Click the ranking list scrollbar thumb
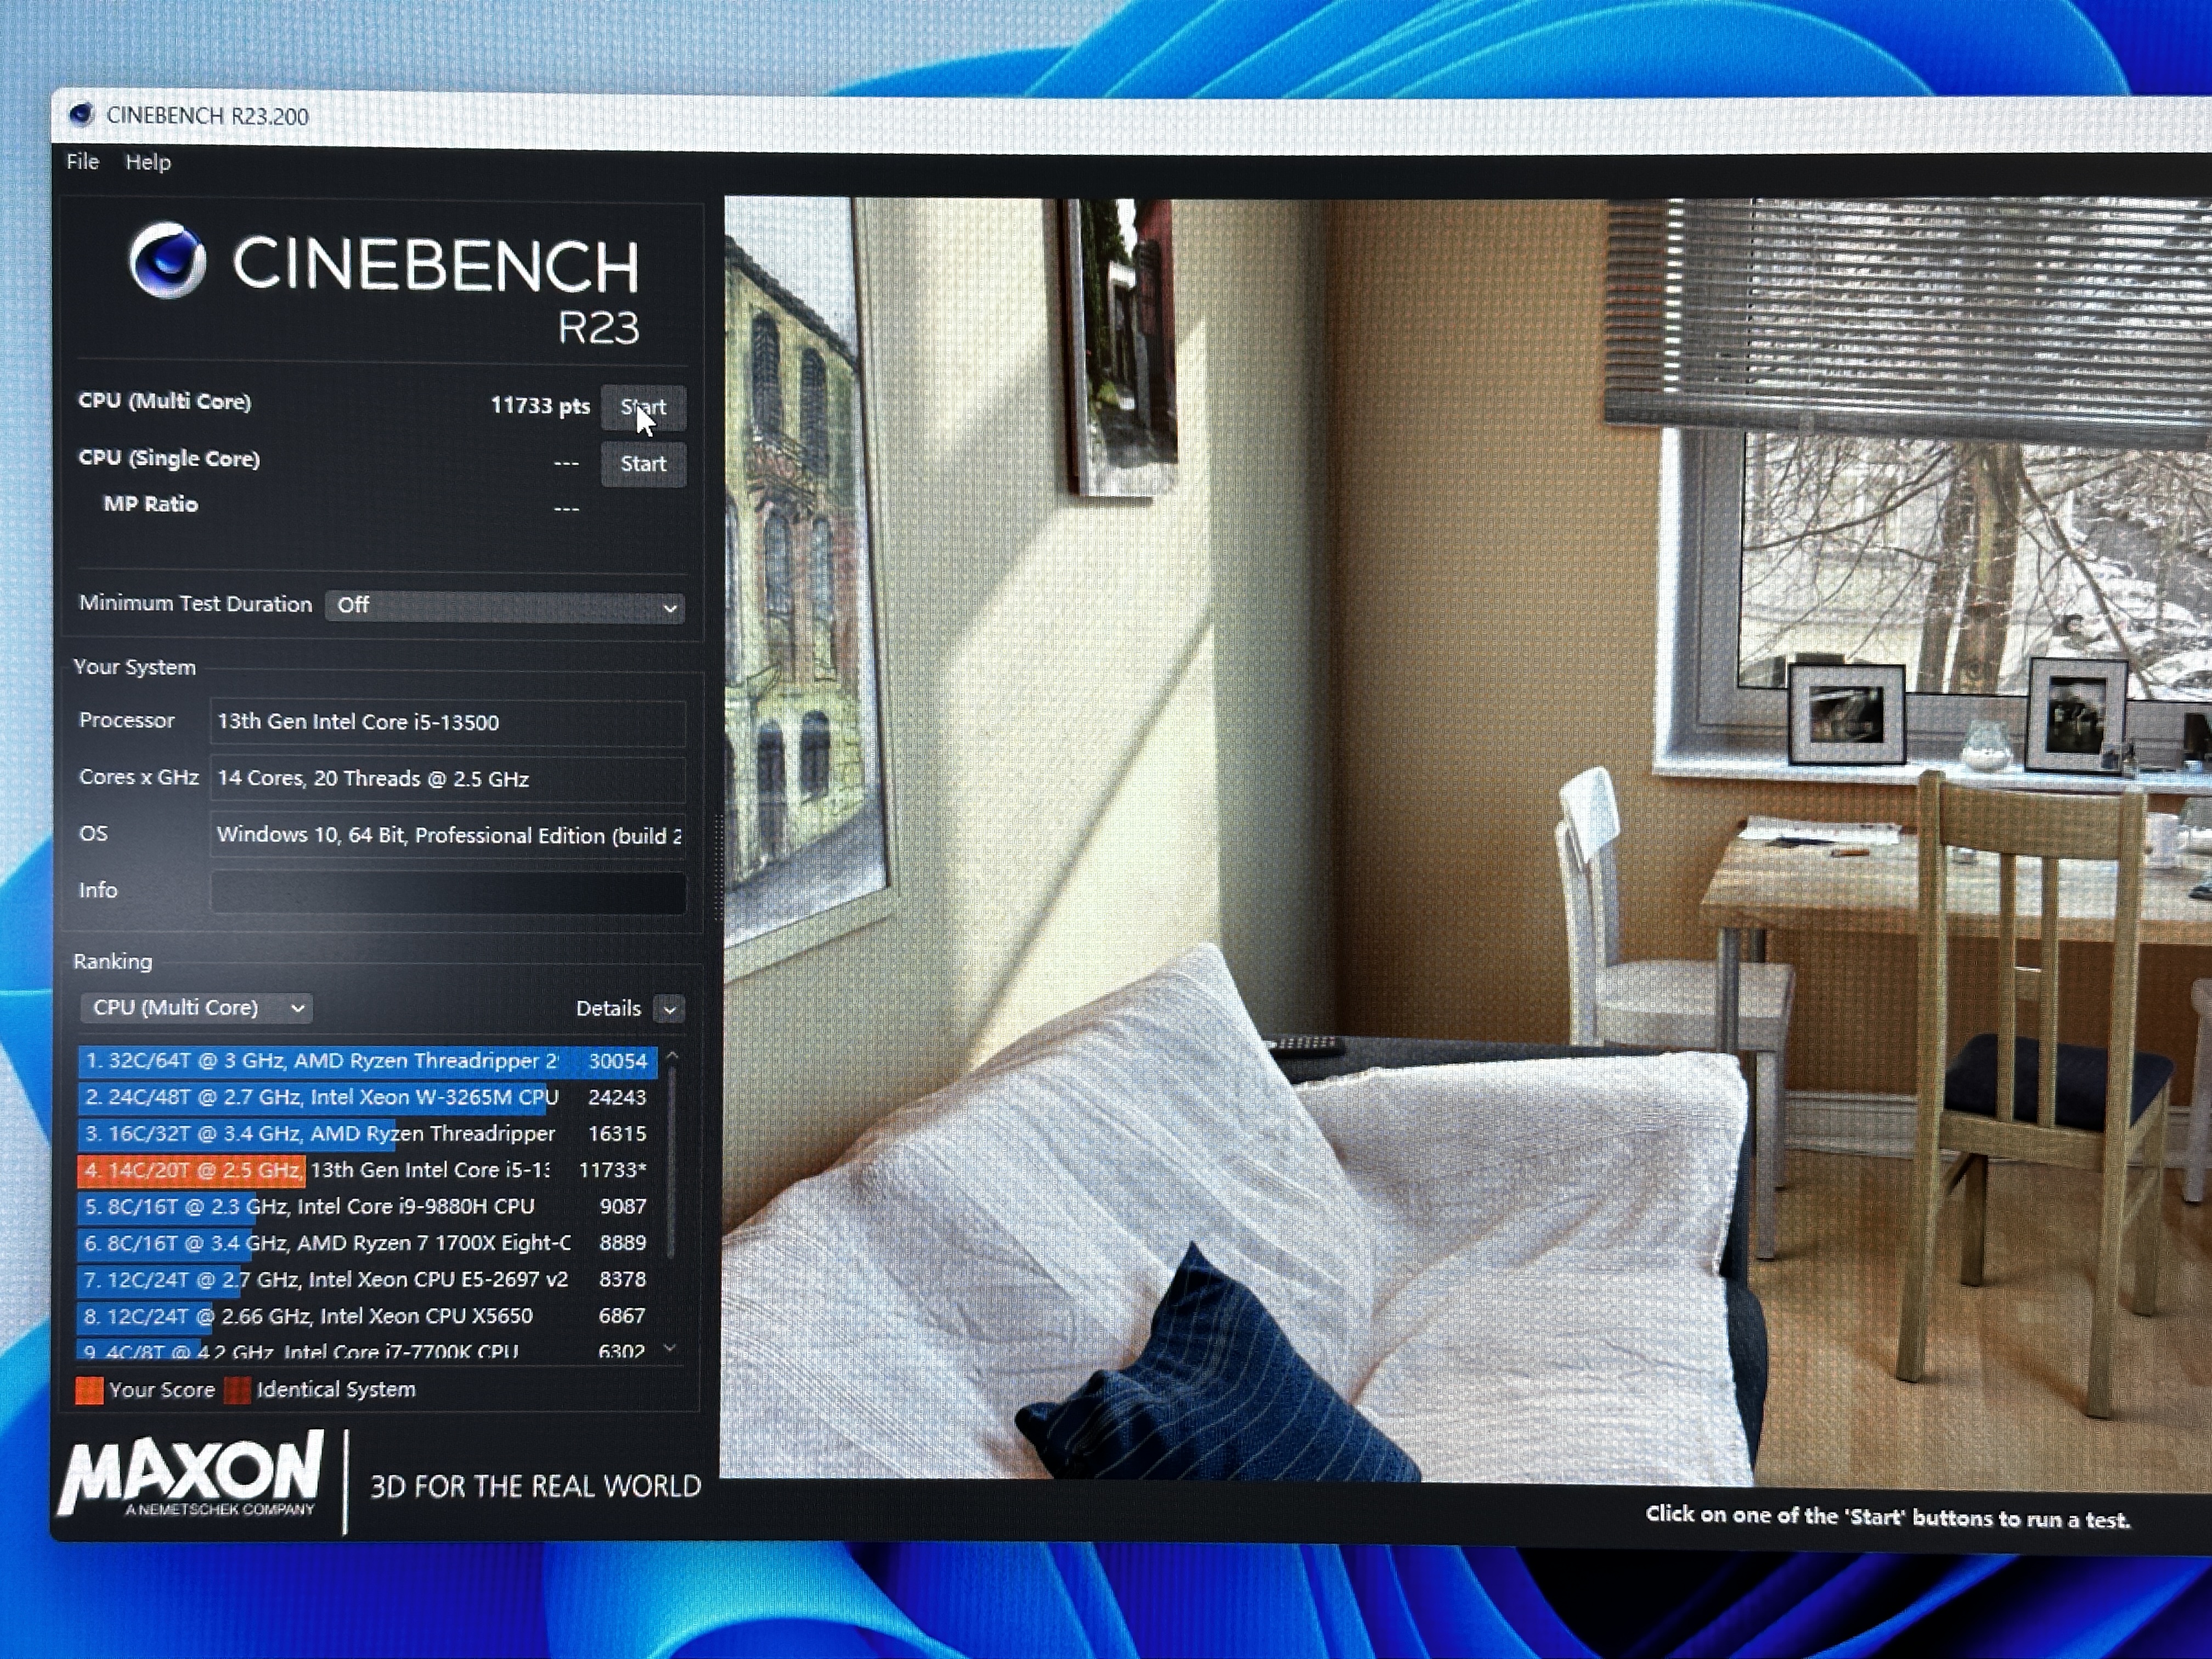The width and height of the screenshot is (2212, 1659). 671,1162
